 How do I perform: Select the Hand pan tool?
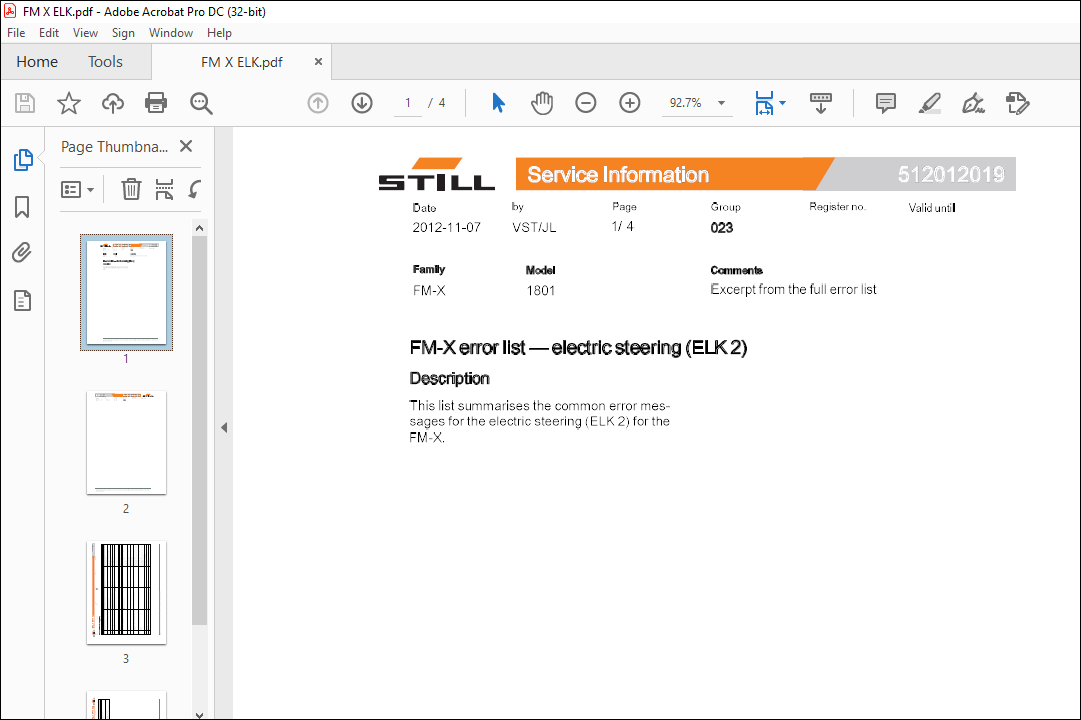[542, 103]
